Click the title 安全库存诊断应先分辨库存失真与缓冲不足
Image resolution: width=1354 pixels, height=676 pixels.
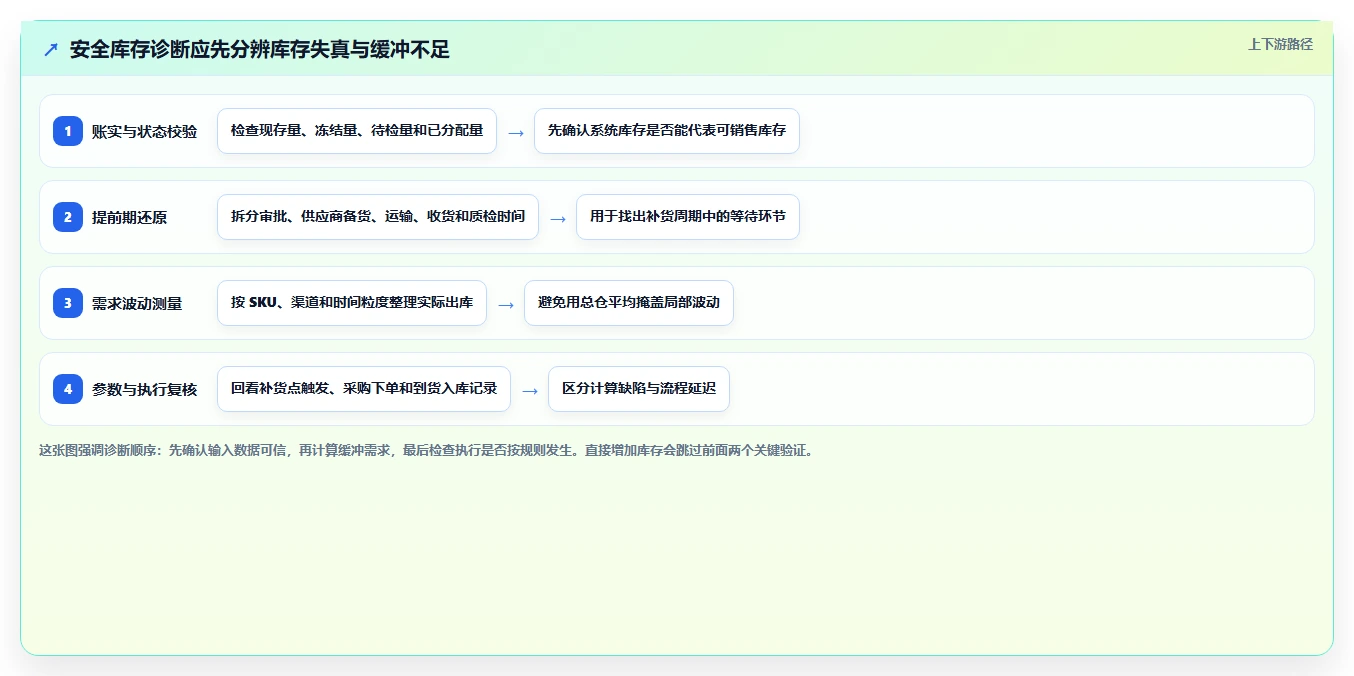click(x=260, y=50)
